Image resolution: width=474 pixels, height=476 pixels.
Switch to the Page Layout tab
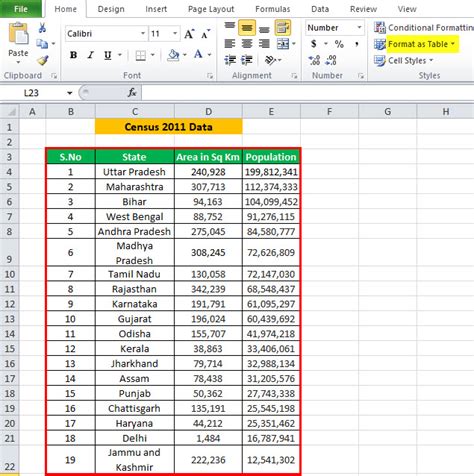(x=211, y=9)
